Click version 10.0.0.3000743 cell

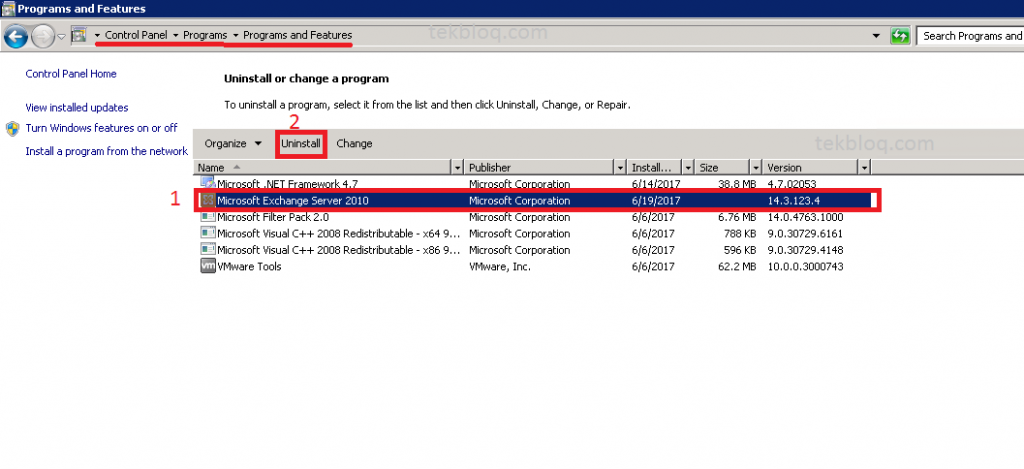805,267
